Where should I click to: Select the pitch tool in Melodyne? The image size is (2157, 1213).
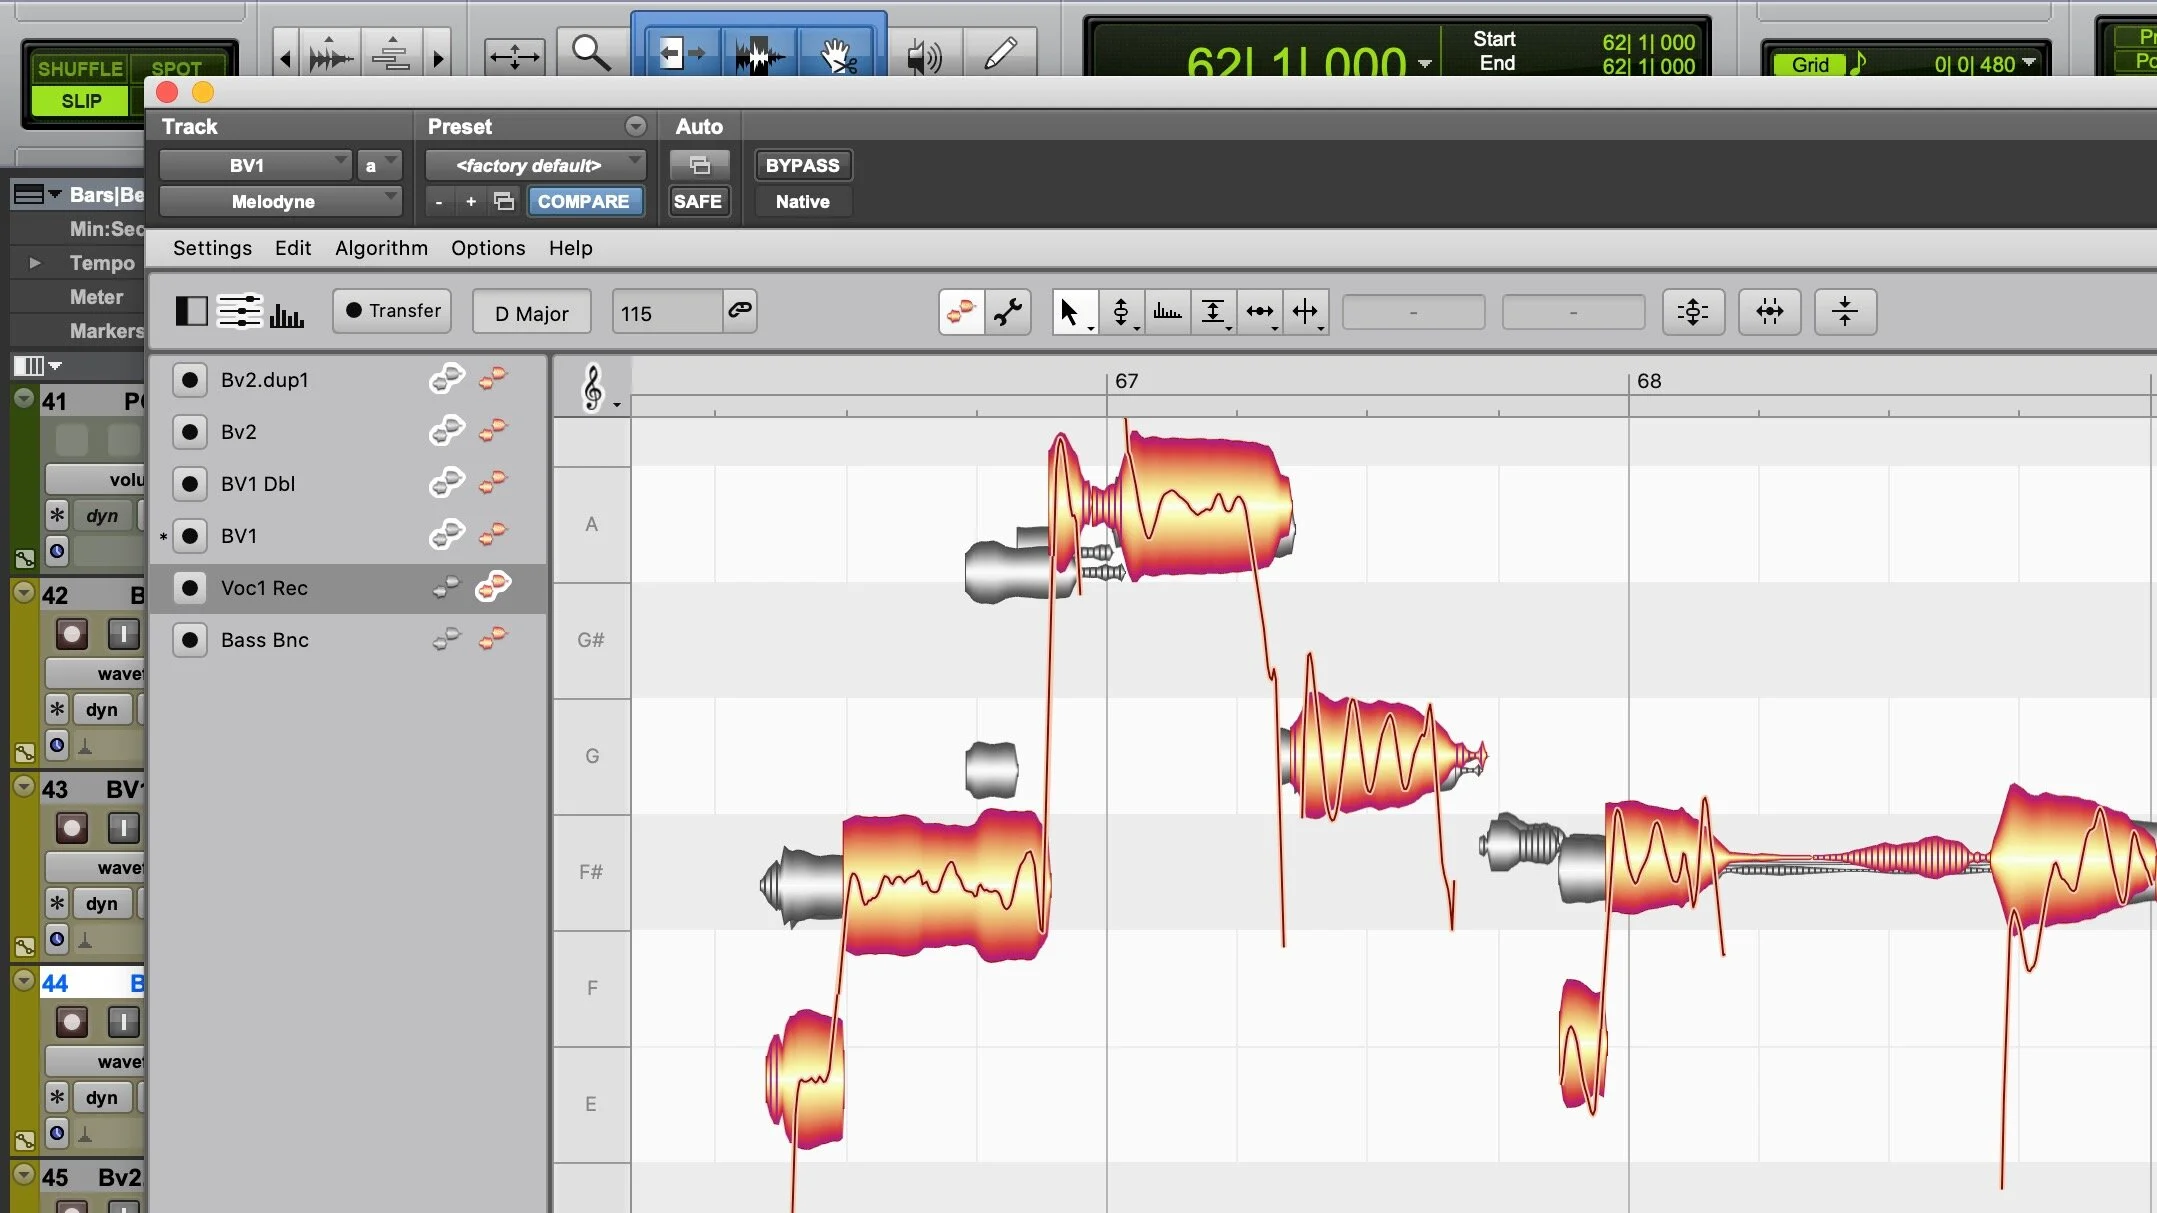point(1121,312)
